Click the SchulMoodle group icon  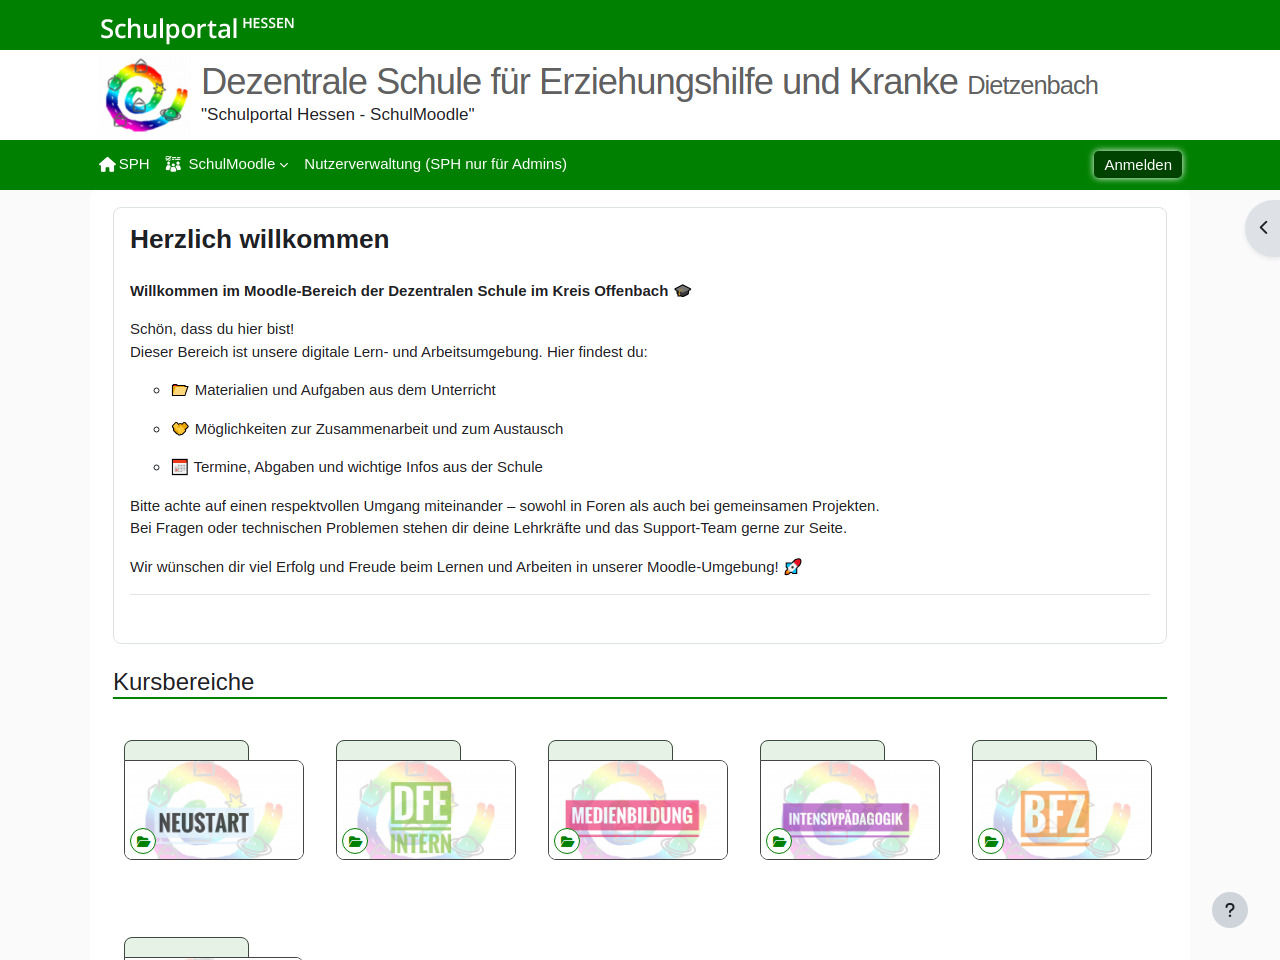click(173, 164)
